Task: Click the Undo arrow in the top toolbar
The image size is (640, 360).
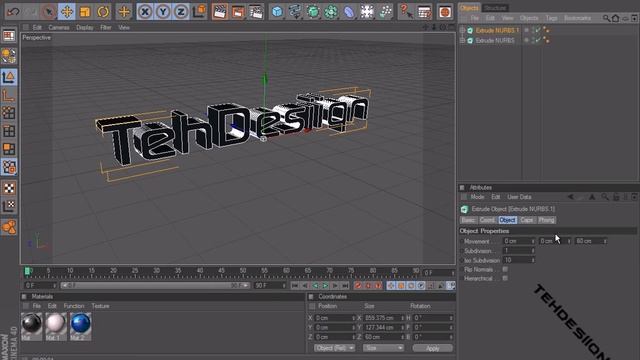Action: 13,12
